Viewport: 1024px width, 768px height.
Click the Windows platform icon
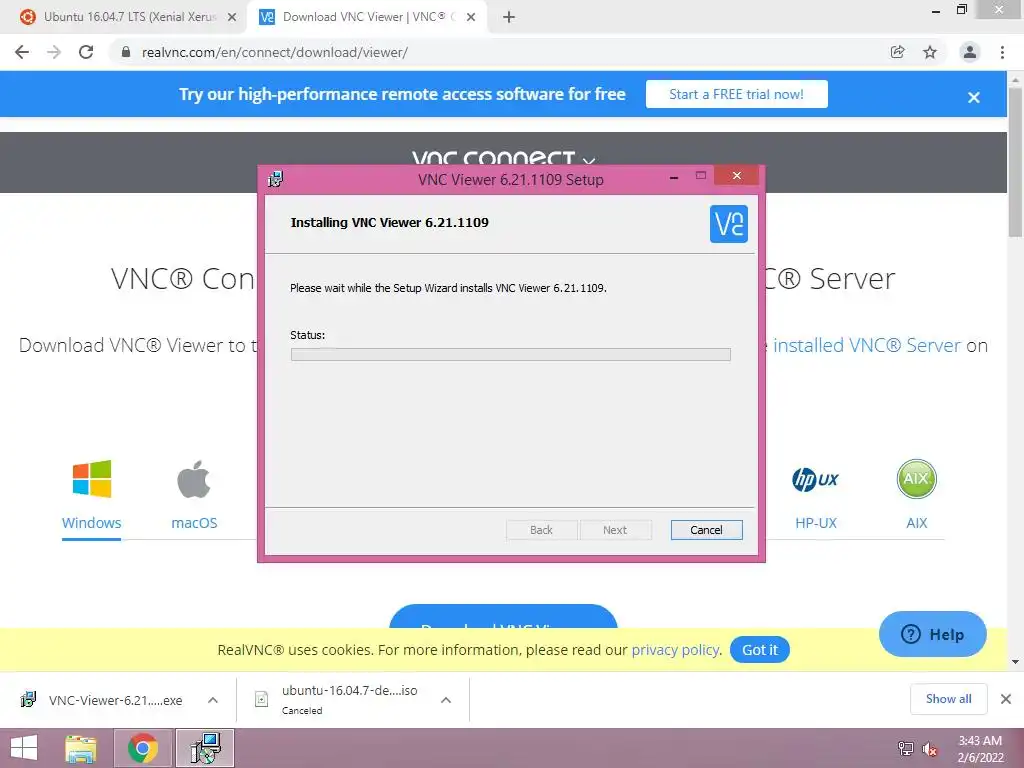point(91,479)
